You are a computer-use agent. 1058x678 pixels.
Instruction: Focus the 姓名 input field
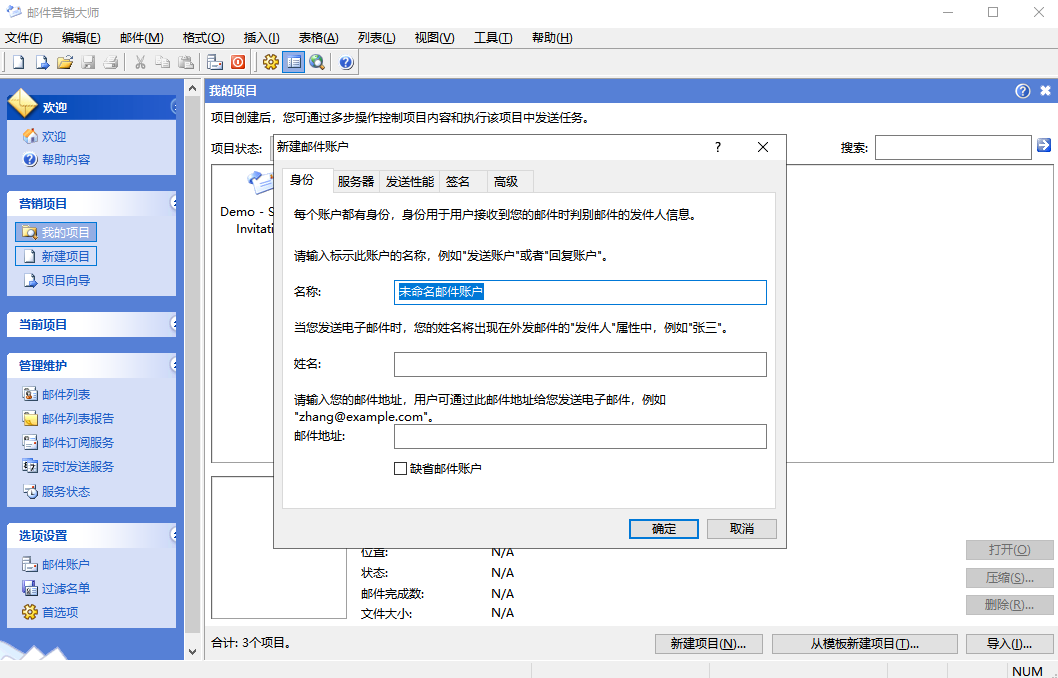tap(580, 364)
